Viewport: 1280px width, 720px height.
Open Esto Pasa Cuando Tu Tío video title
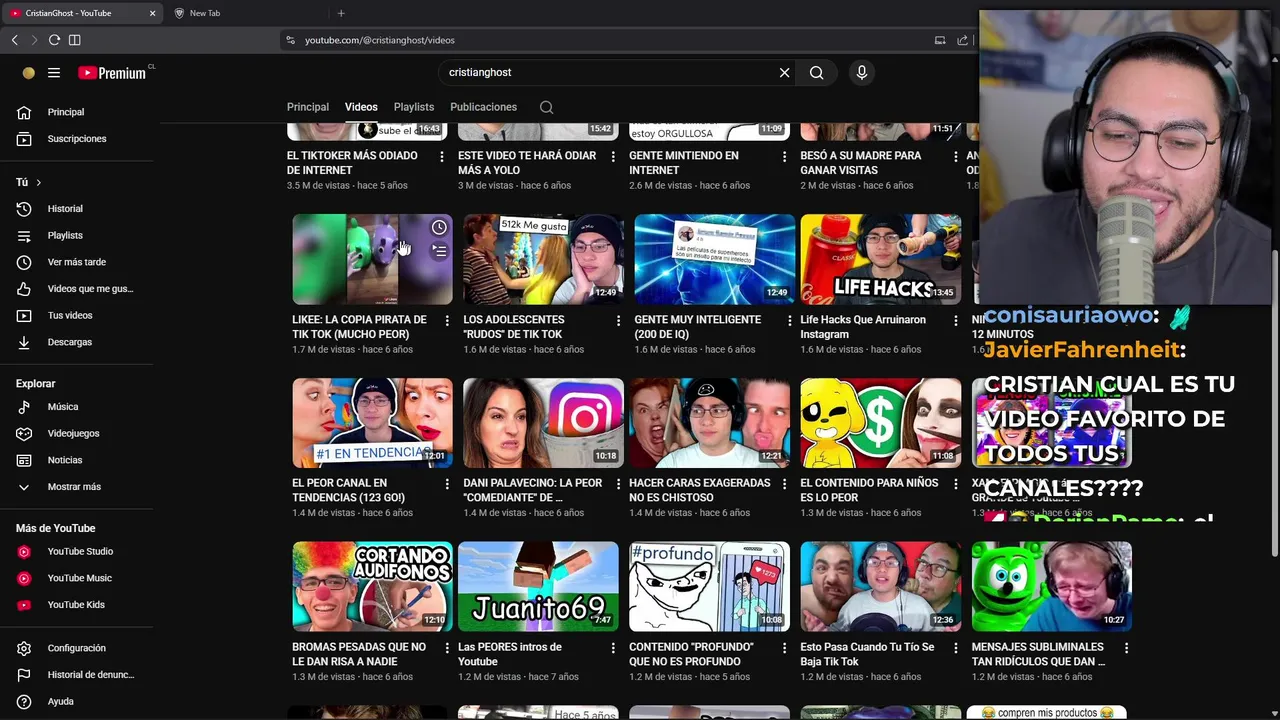pos(867,654)
